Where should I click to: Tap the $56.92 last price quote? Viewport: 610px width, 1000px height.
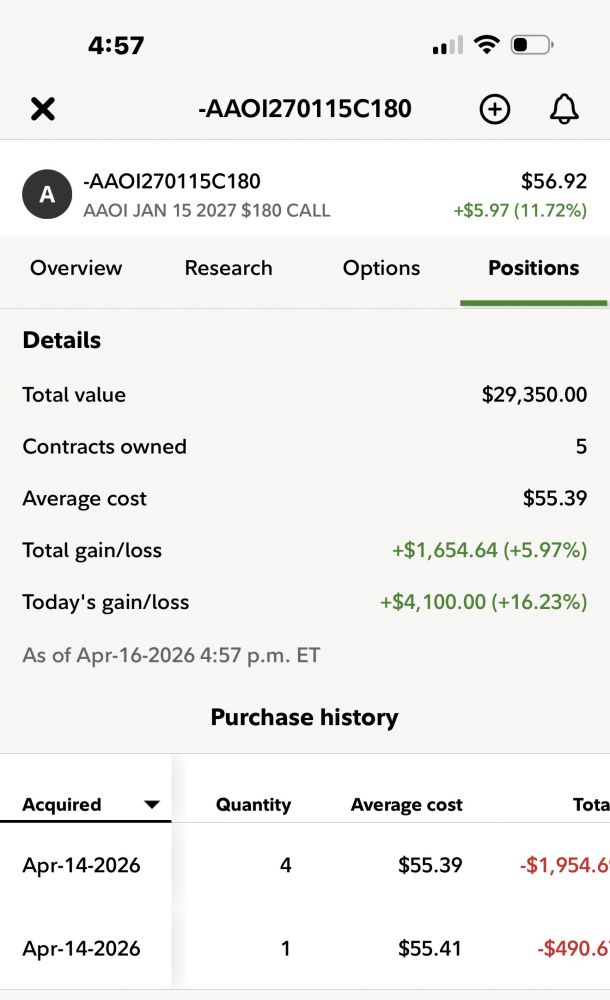(553, 181)
